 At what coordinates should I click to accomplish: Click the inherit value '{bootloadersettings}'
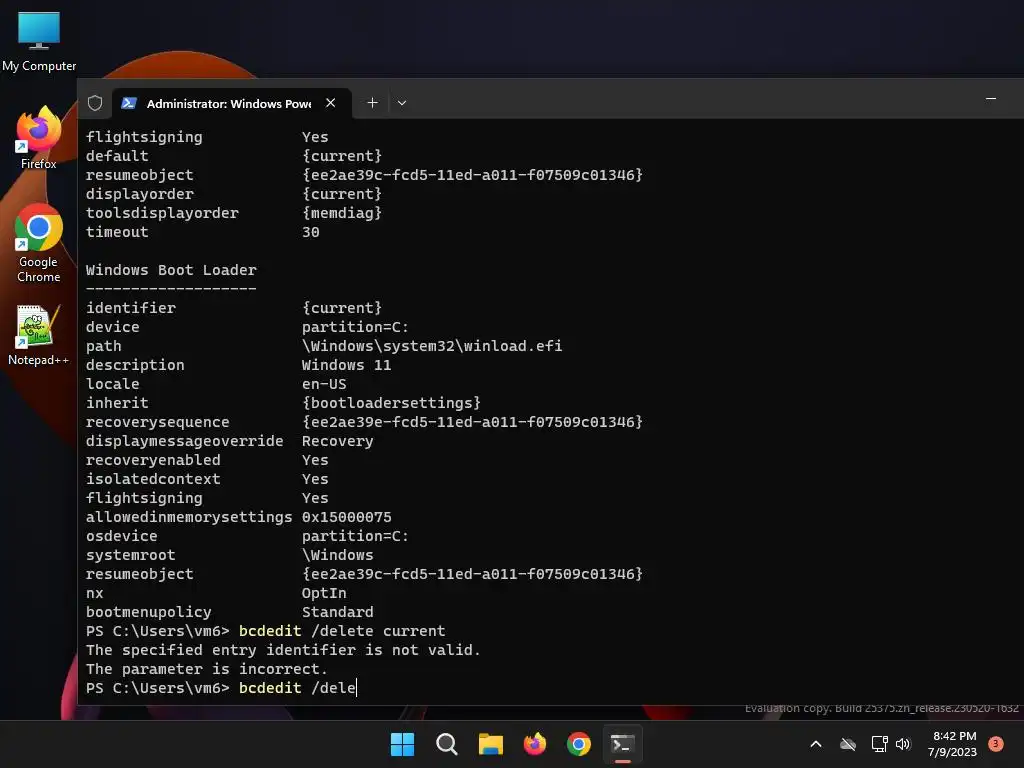[x=391, y=402]
